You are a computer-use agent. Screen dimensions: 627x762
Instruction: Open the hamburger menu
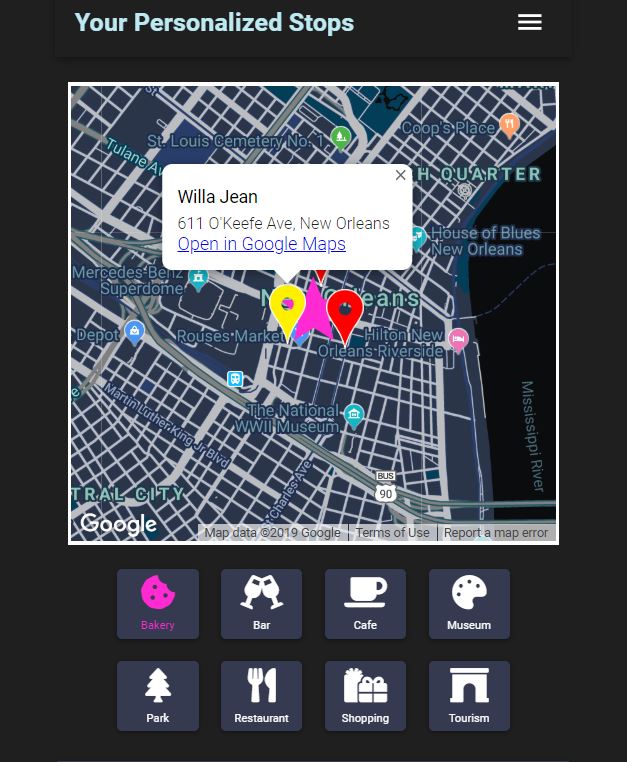529,22
